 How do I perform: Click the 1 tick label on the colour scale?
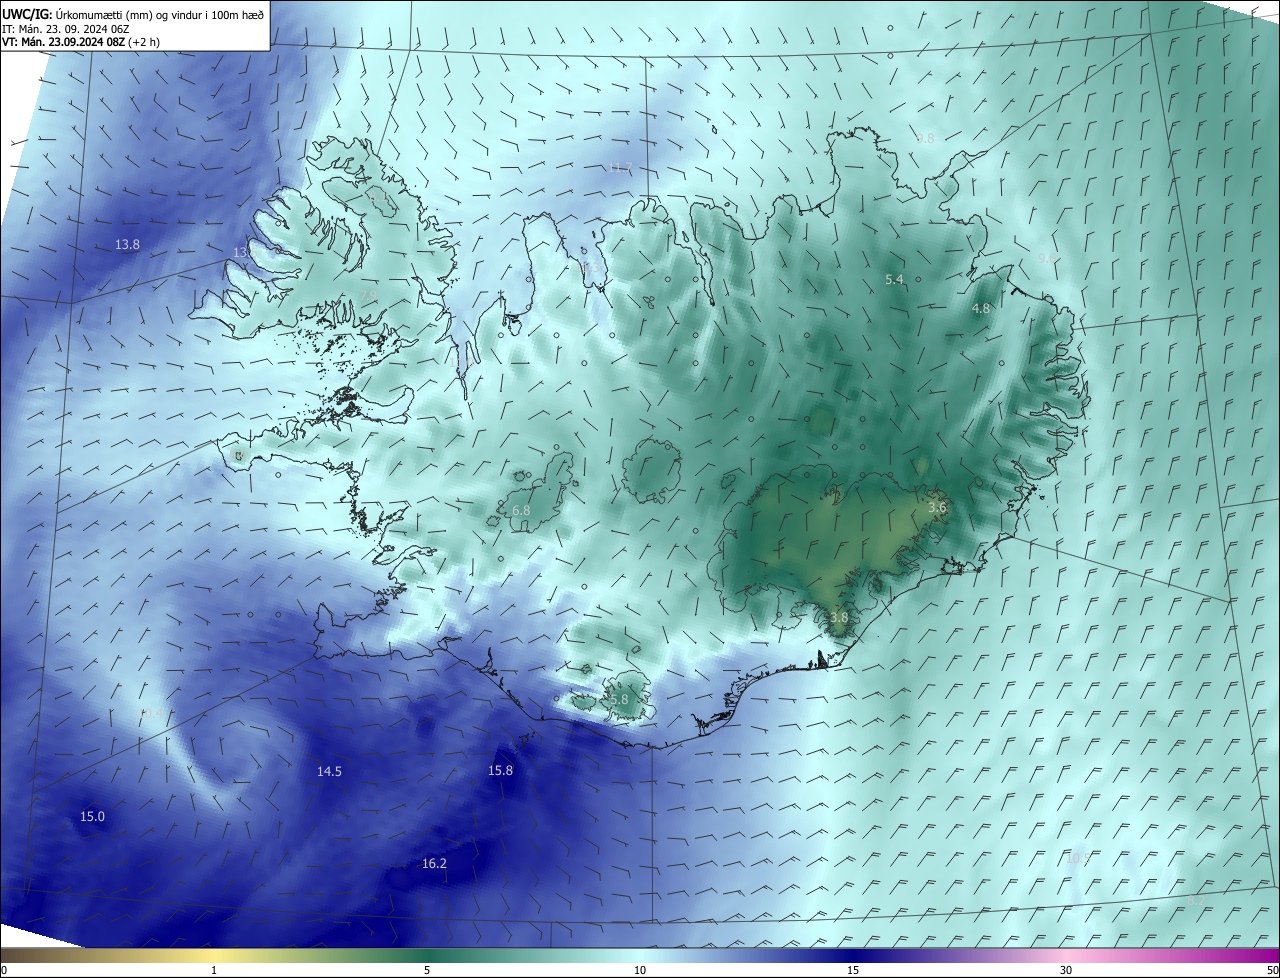pyautogui.click(x=215, y=970)
